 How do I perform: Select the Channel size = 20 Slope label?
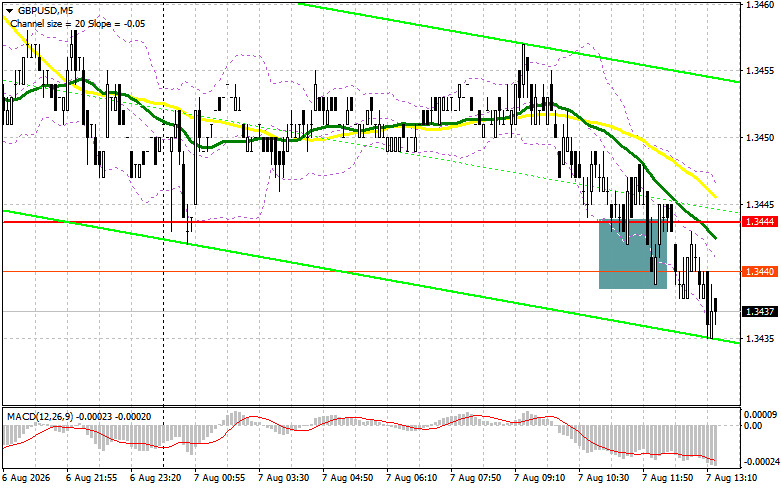78,23
